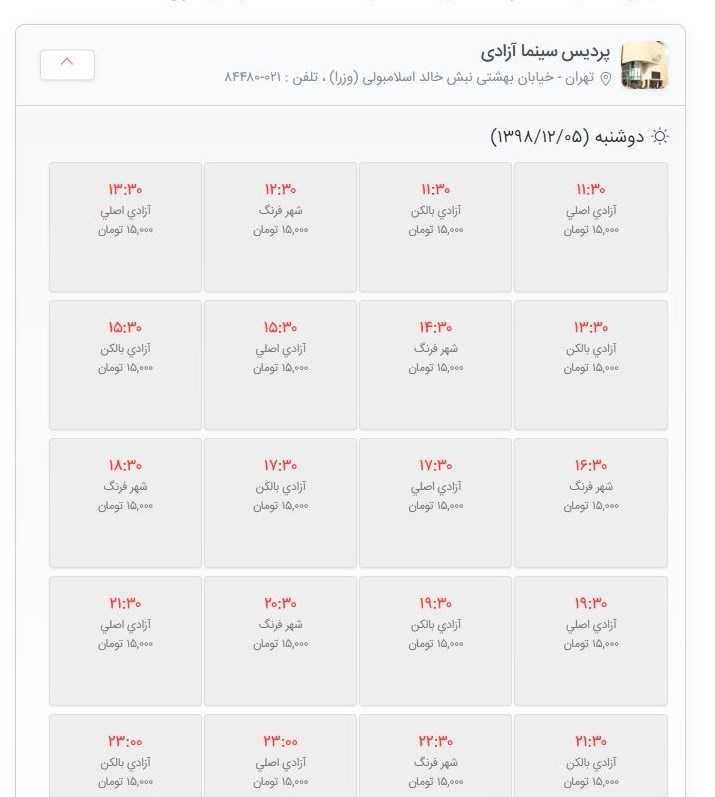Click the cinema address and phone text
The height and width of the screenshot is (797, 715).
coord(408,78)
